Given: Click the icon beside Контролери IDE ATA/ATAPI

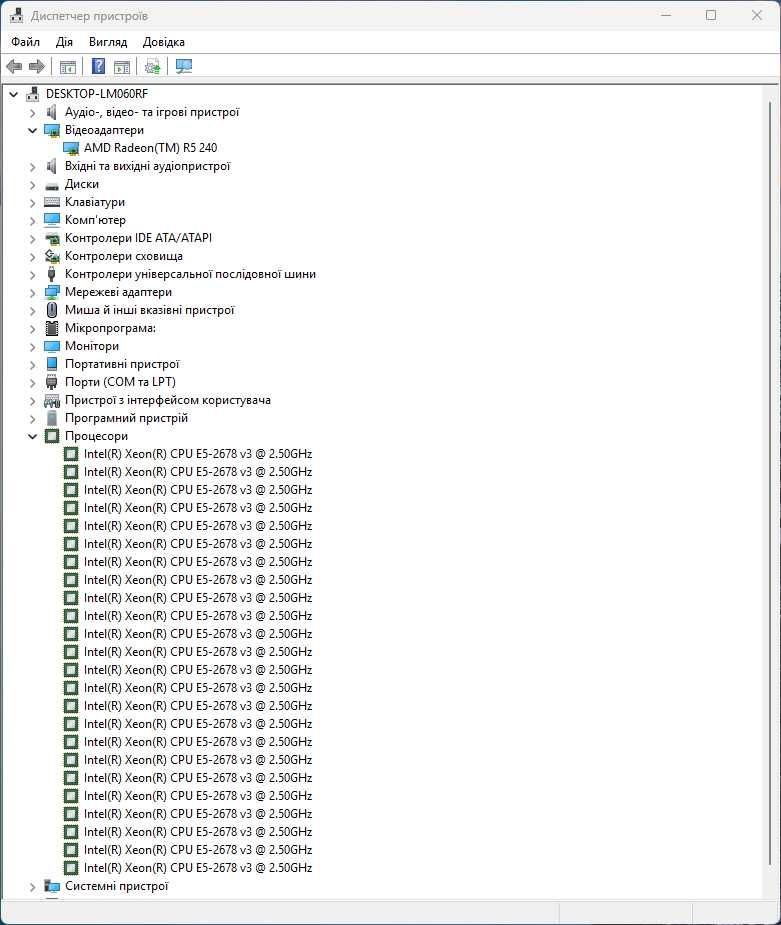Looking at the screenshot, I should click(52, 238).
